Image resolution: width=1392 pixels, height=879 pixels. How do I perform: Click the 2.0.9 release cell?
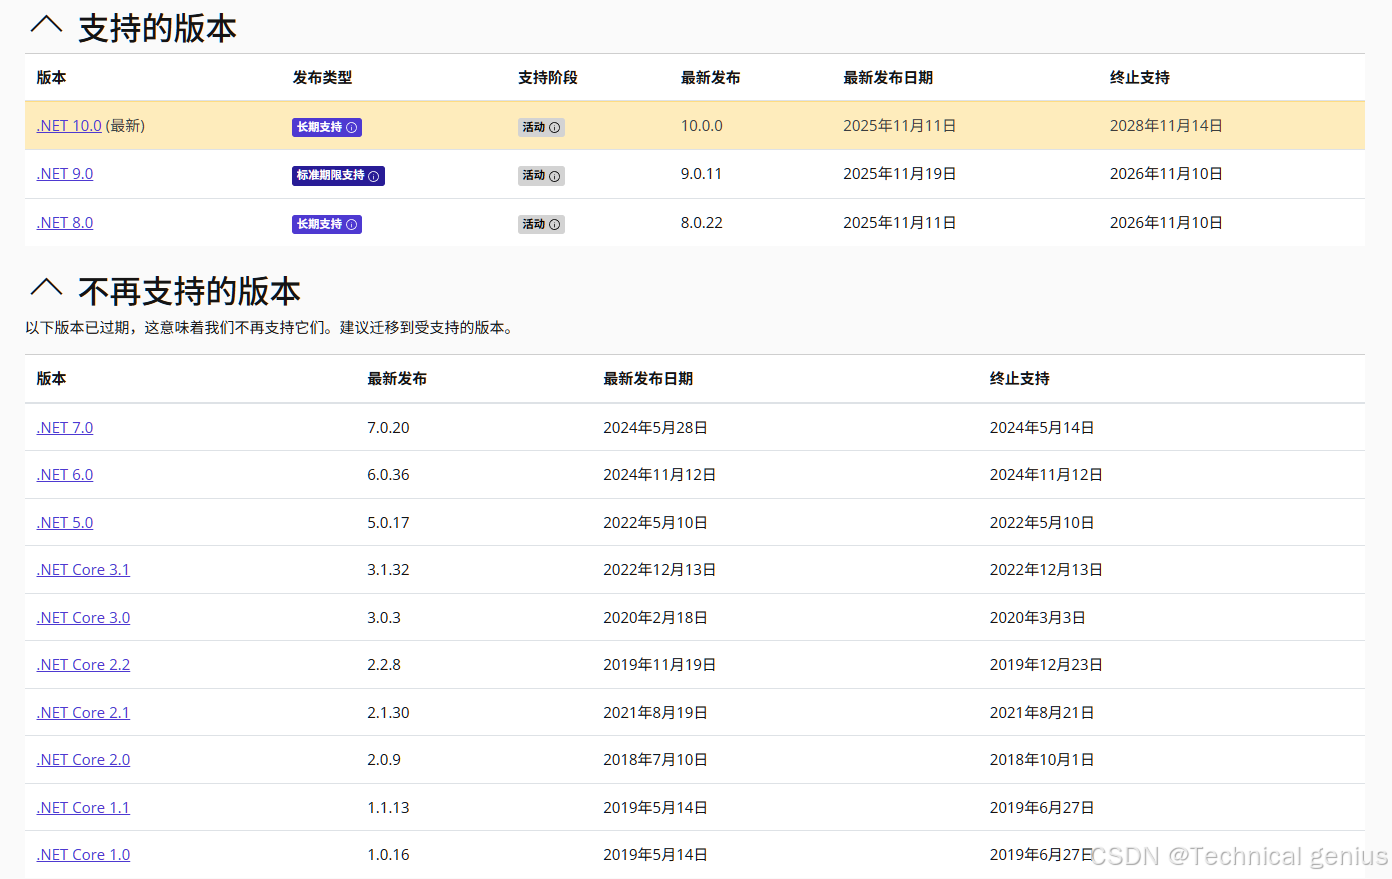click(x=384, y=760)
